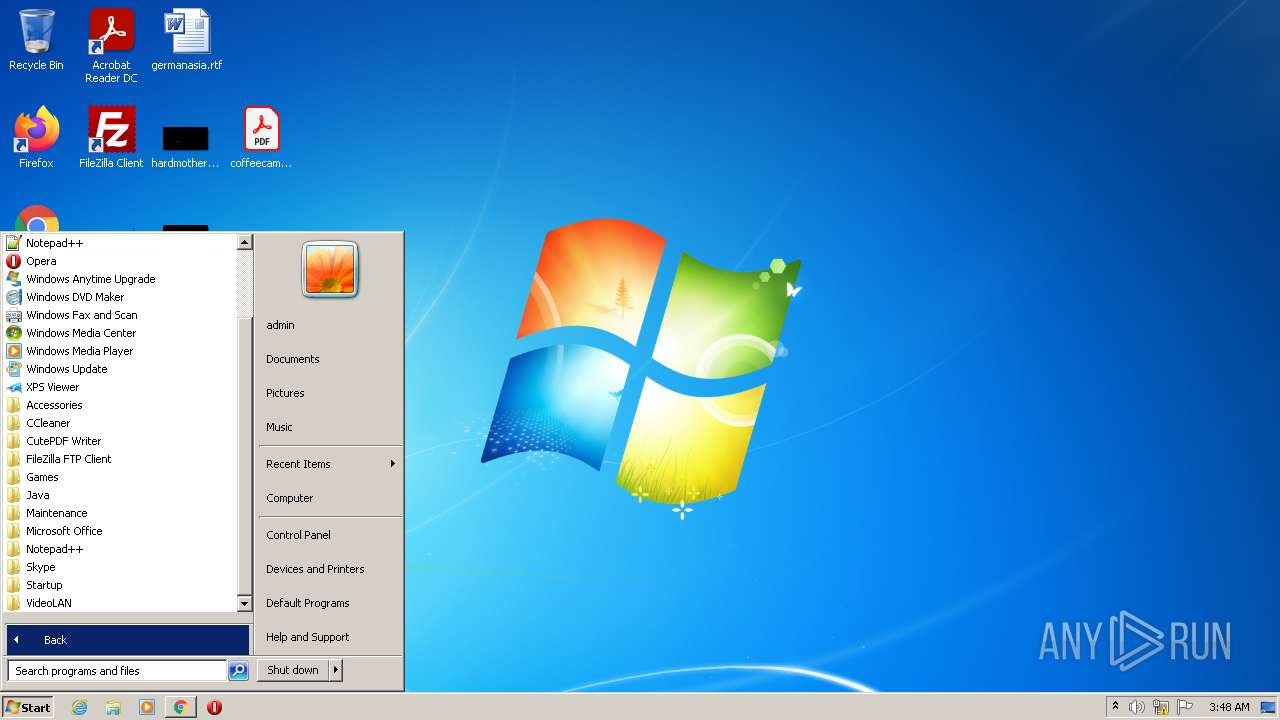Expand the Skype folder

click(120, 567)
